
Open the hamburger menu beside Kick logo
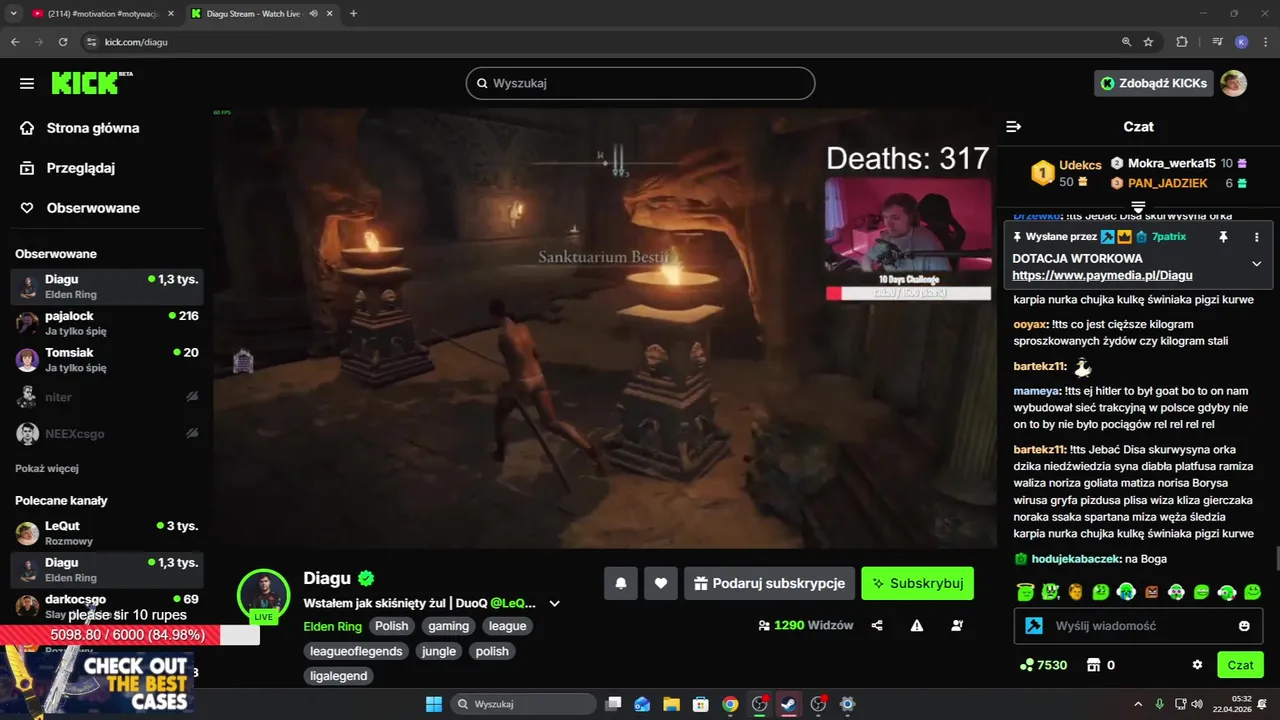pos(27,83)
